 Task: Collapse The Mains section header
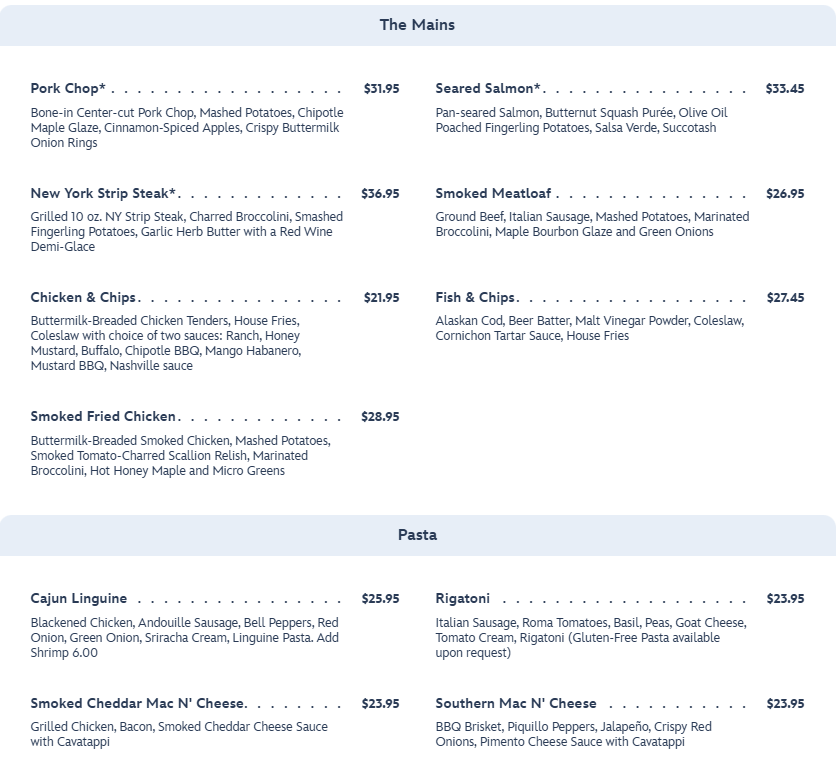coord(417,25)
